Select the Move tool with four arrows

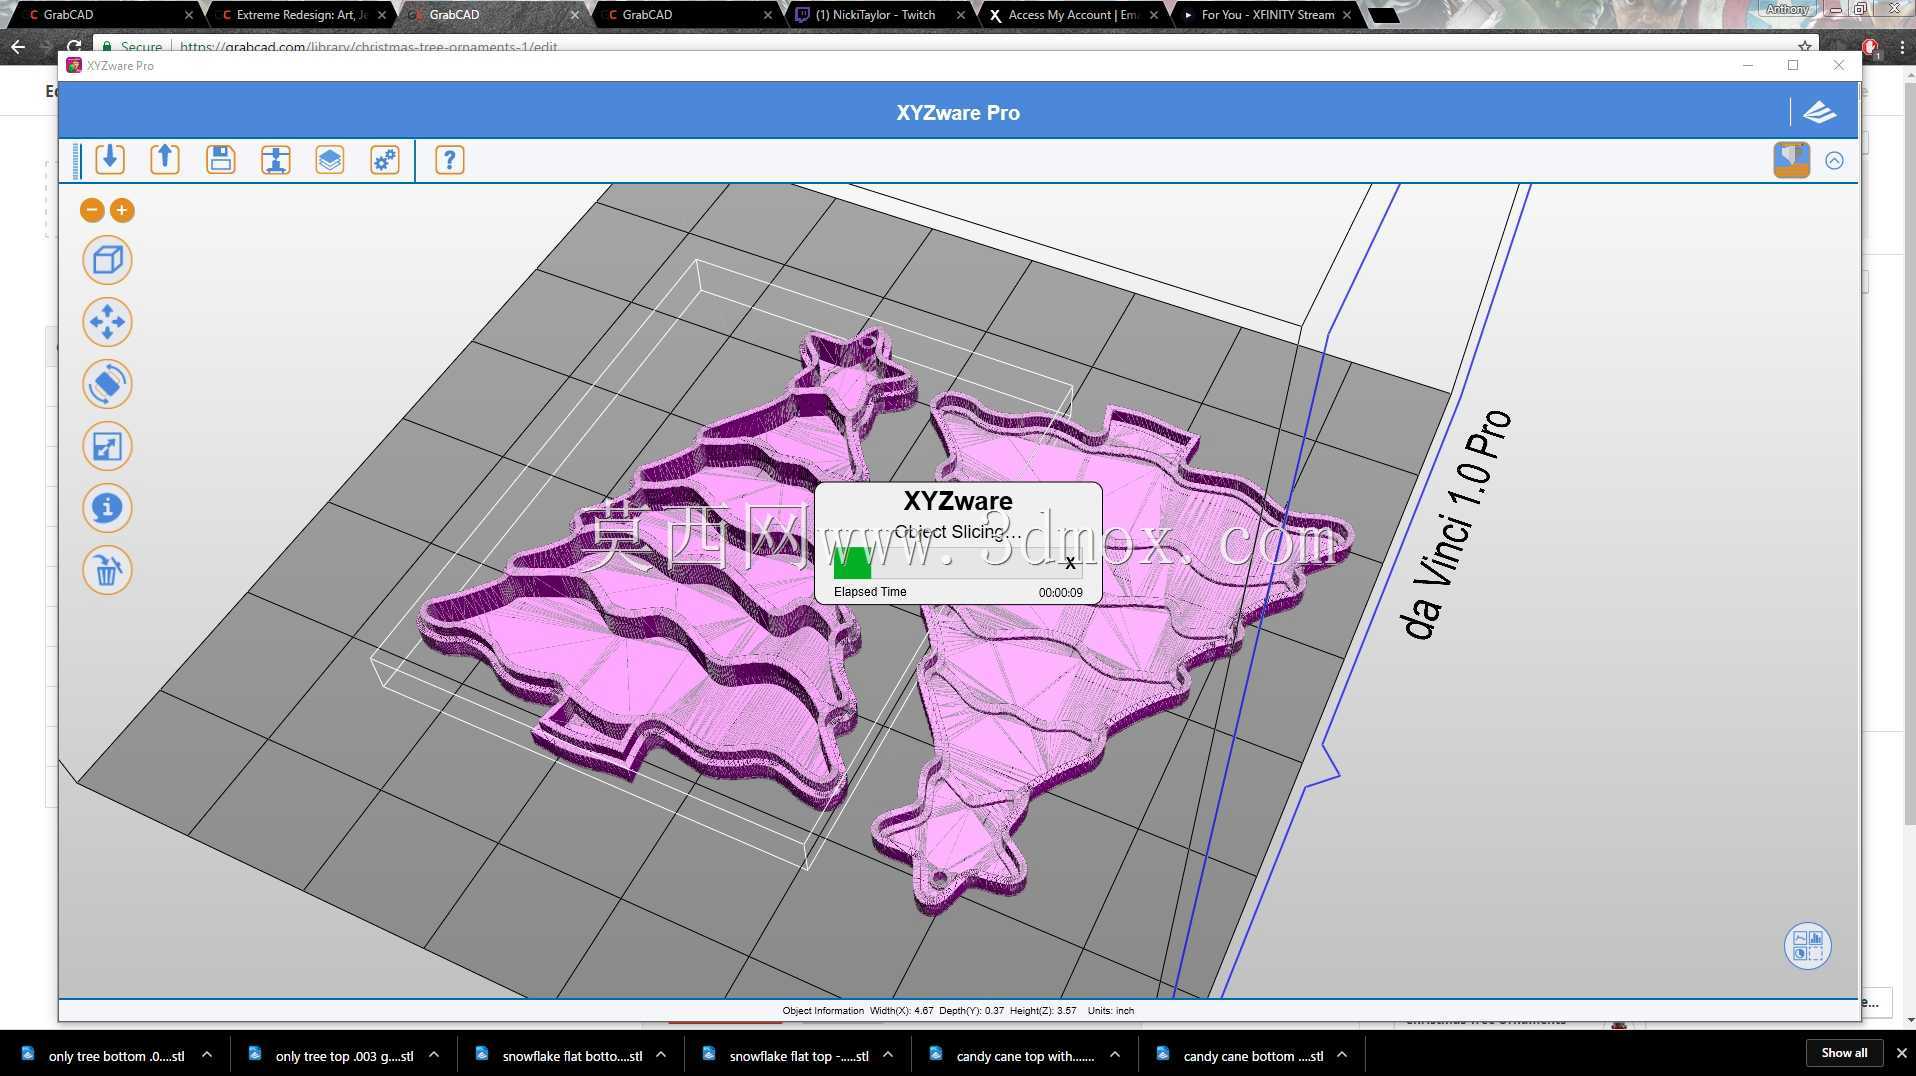107,323
